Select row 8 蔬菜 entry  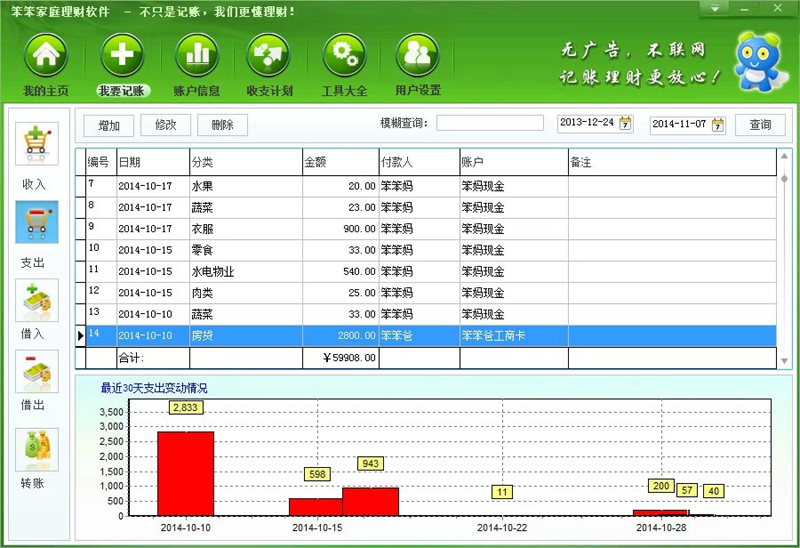431,208
